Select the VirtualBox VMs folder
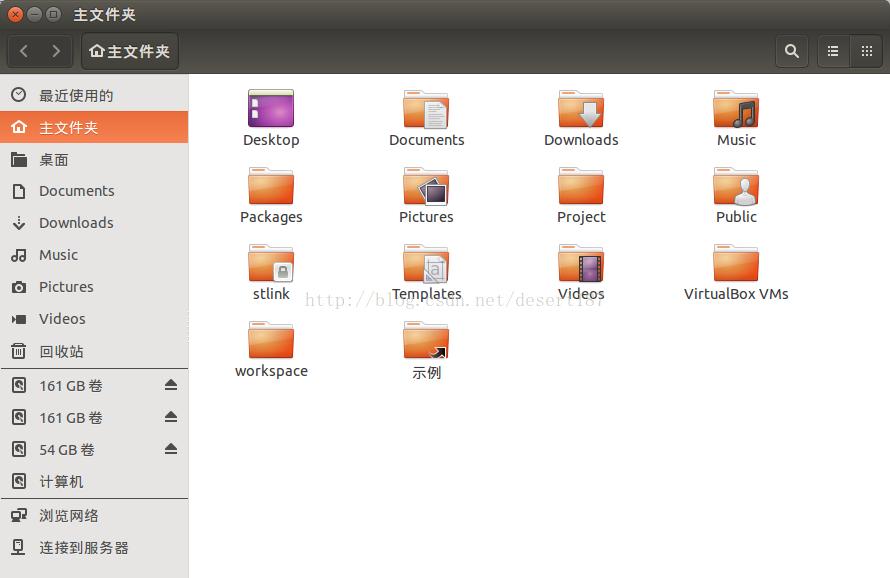 (x=736, y=265)
